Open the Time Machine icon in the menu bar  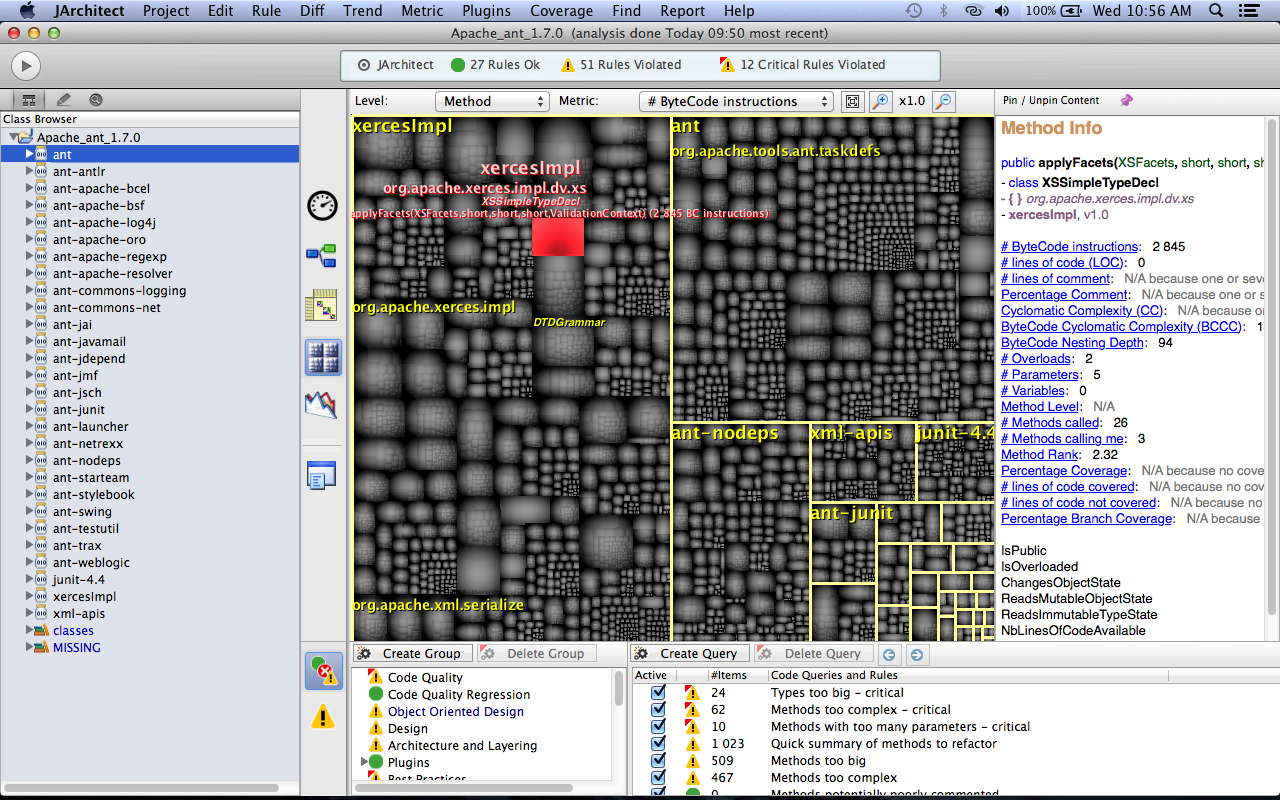tap(914, 11)
